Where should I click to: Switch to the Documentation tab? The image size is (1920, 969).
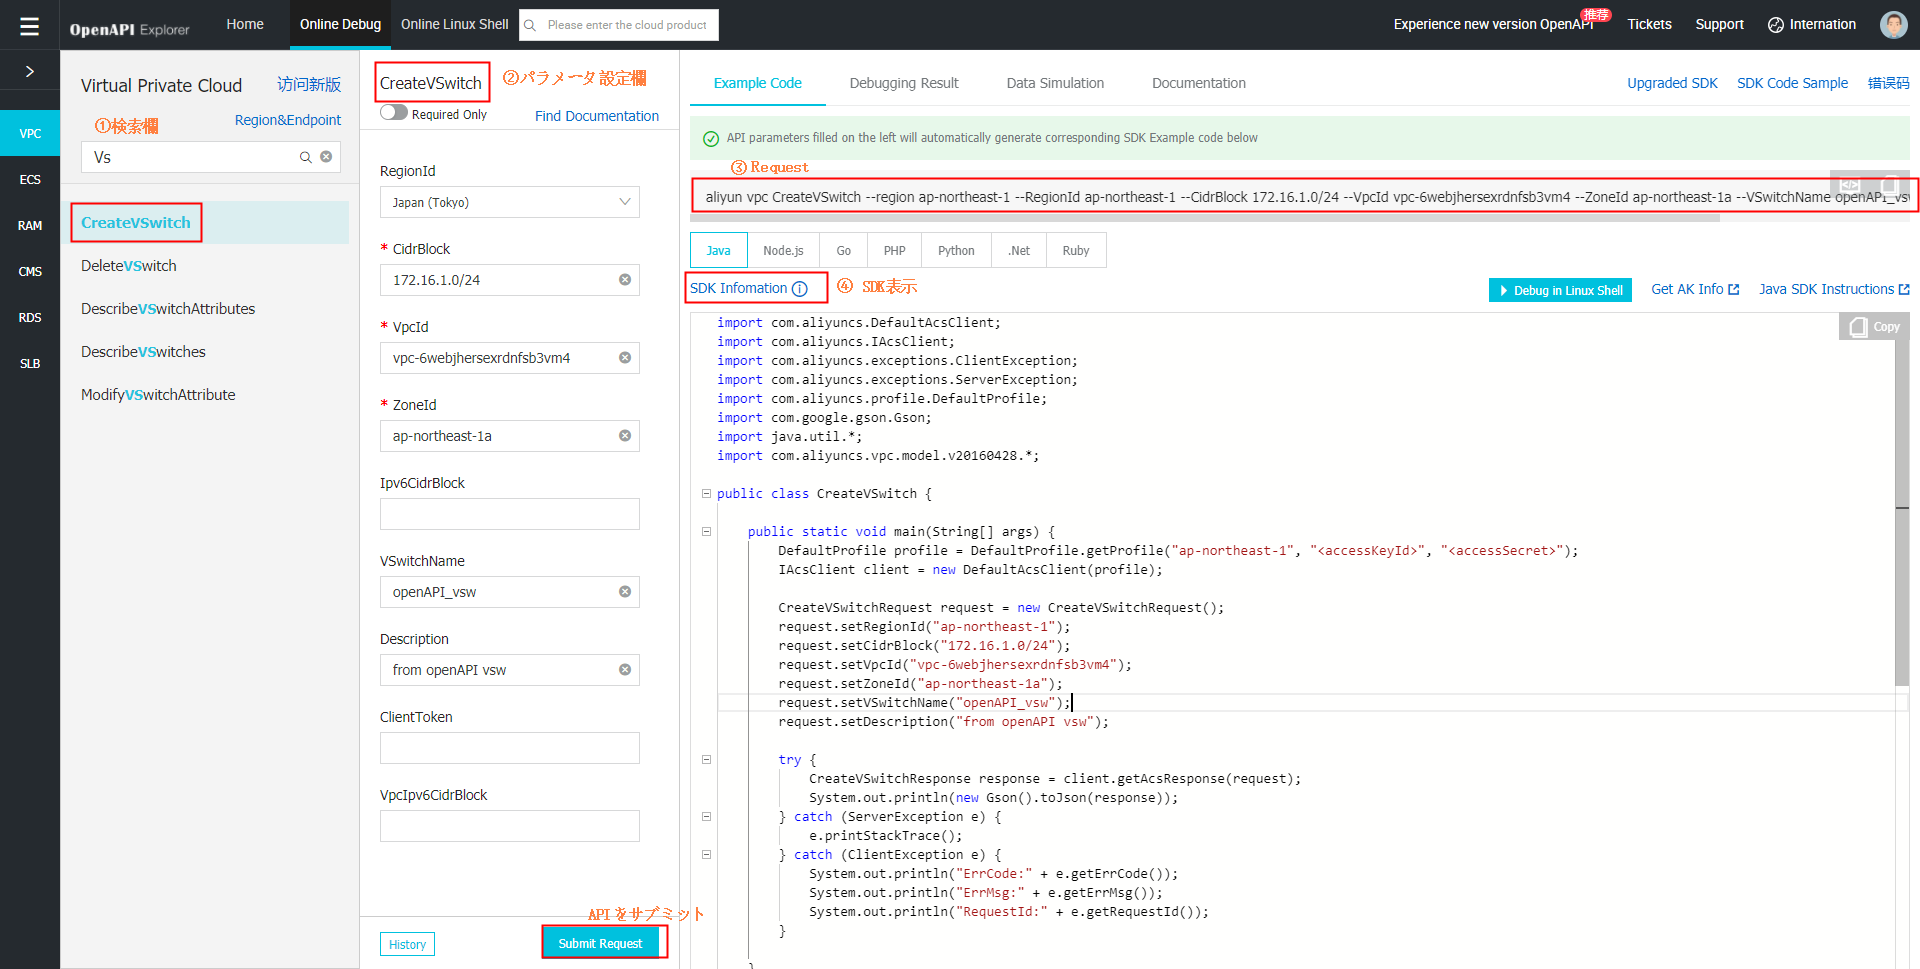pyautogui.click(x=1199, y=83)
